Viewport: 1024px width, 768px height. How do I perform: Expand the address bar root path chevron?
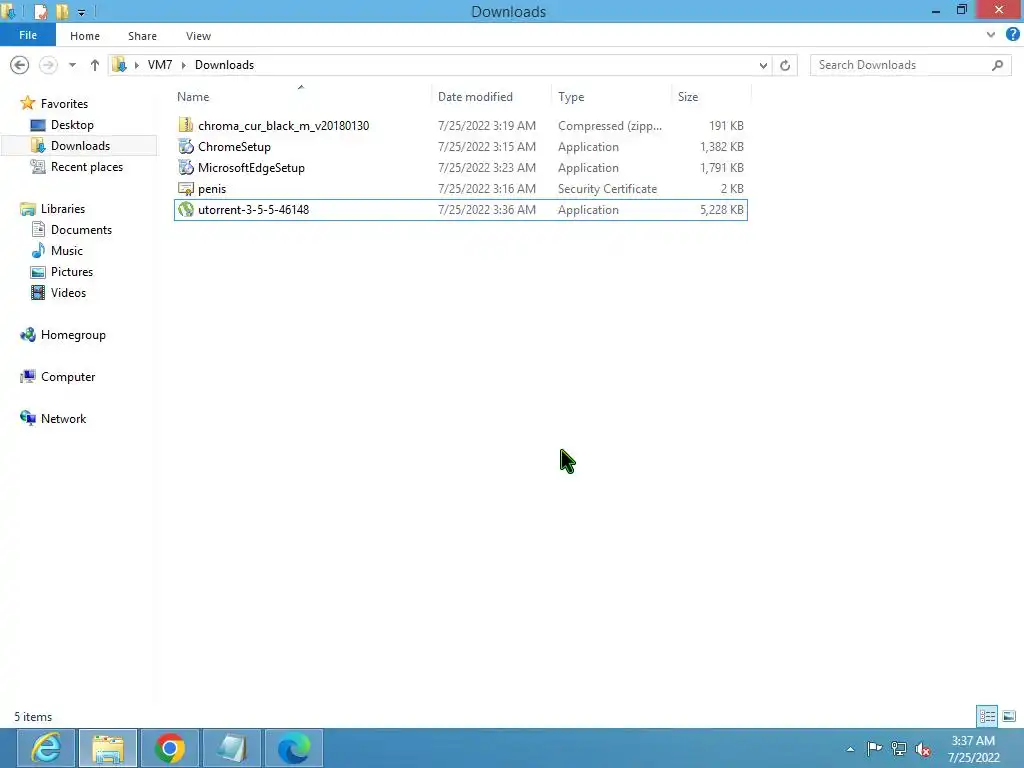pyautogui.click(x=136, y=65)
